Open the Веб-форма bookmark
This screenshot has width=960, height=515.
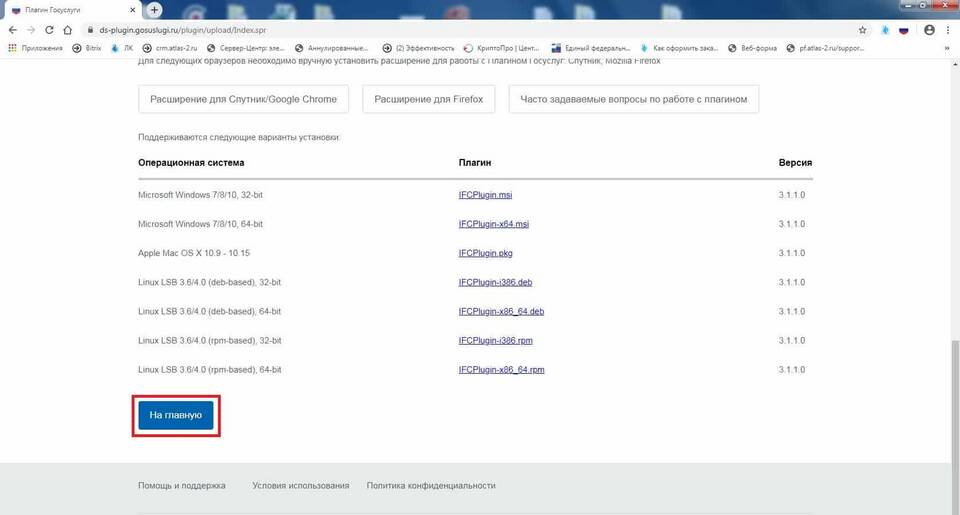[752, 48]
